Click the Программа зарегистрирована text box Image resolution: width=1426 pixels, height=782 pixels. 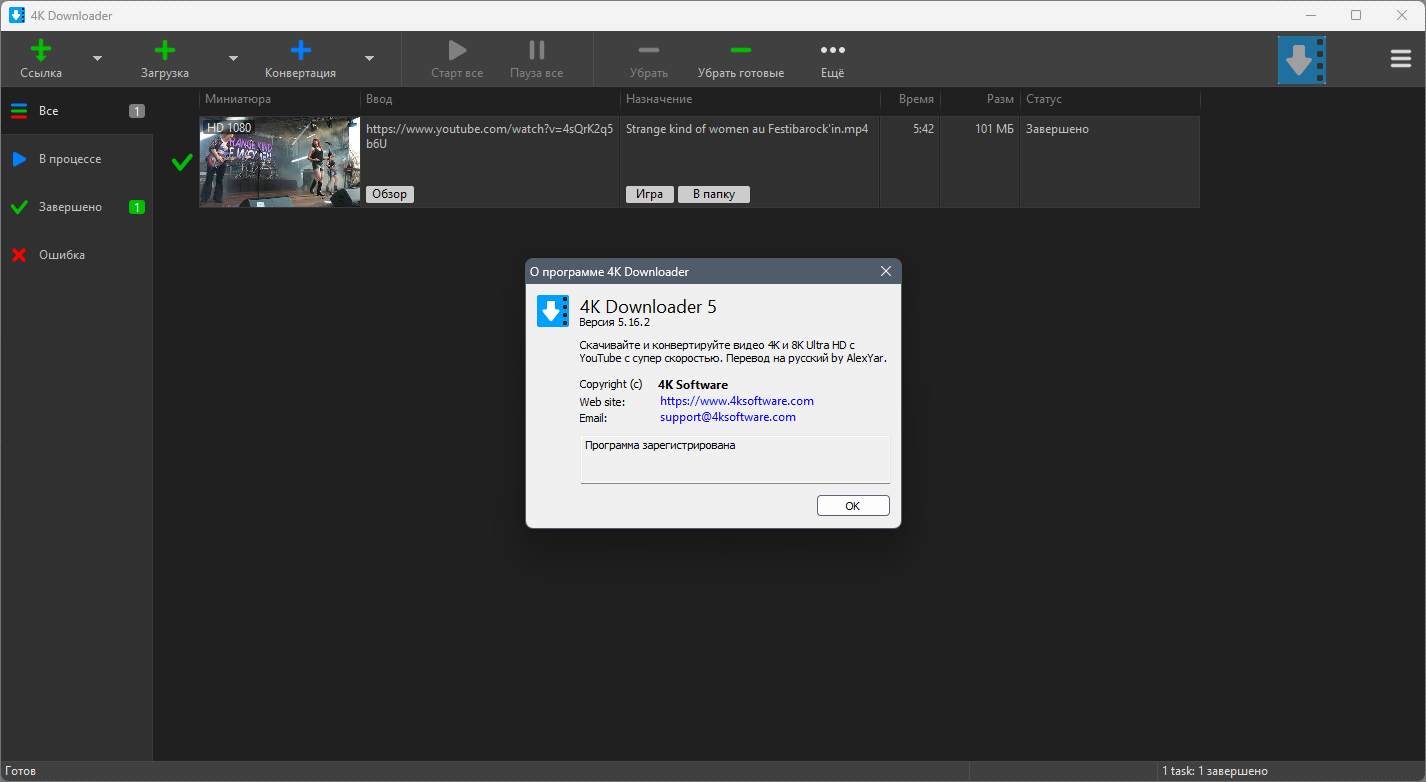click(735, 460)
